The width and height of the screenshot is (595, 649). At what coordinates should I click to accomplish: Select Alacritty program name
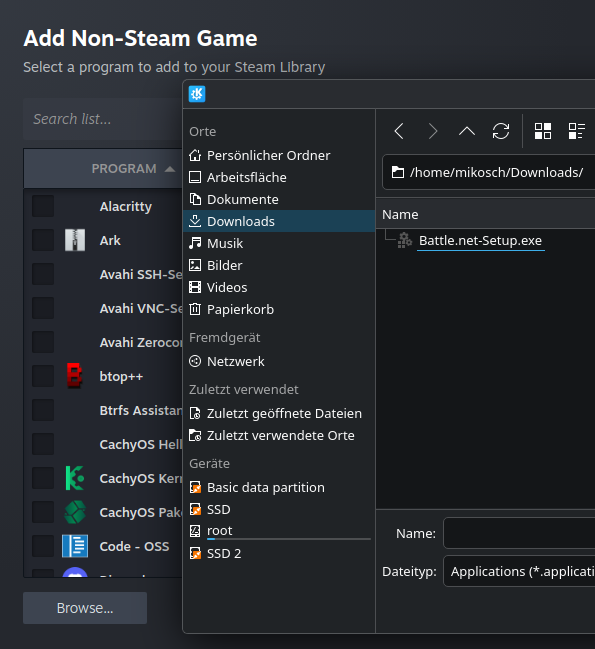(126, 207)
